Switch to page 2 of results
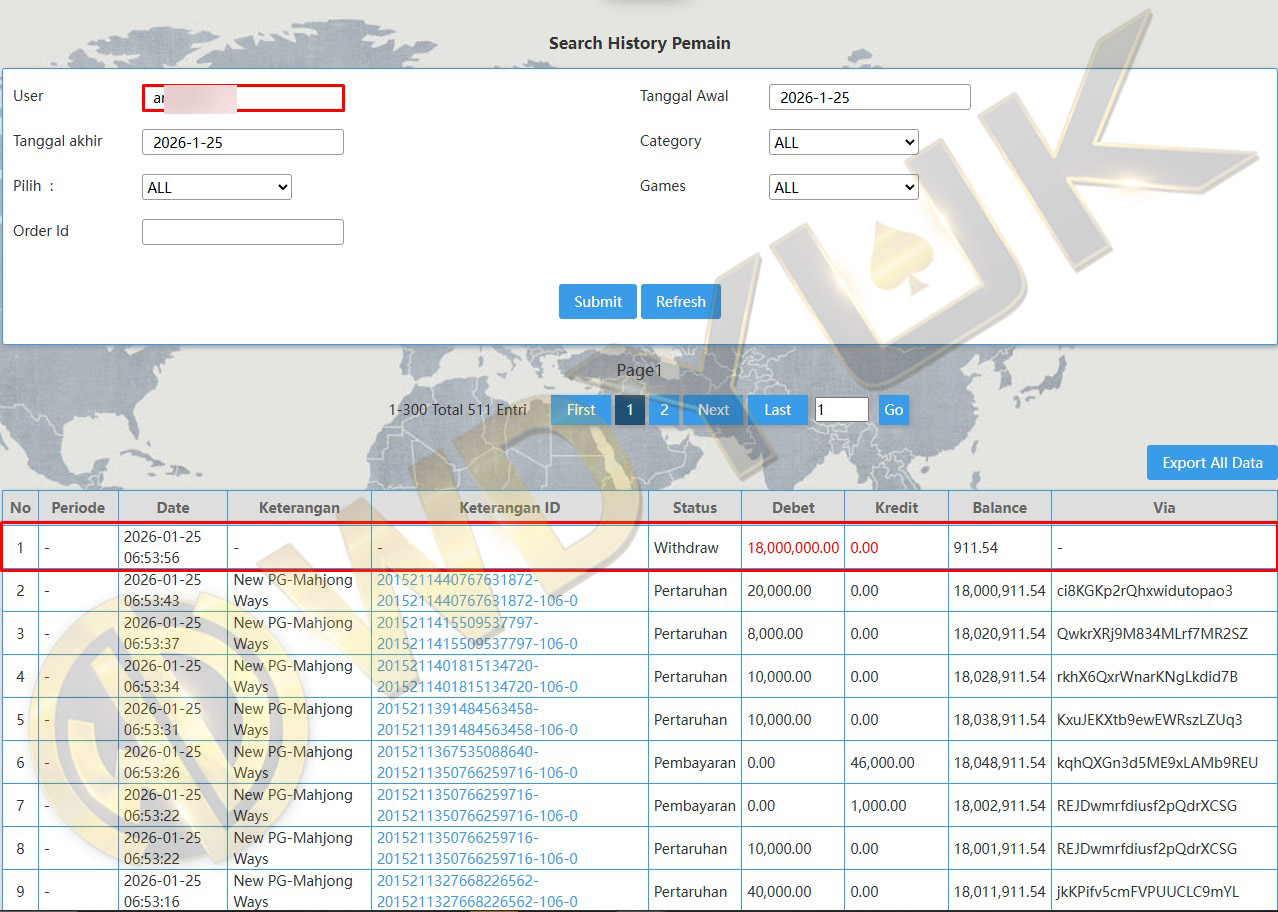The height and width of the screenshot is (912, 1278). 664,410
